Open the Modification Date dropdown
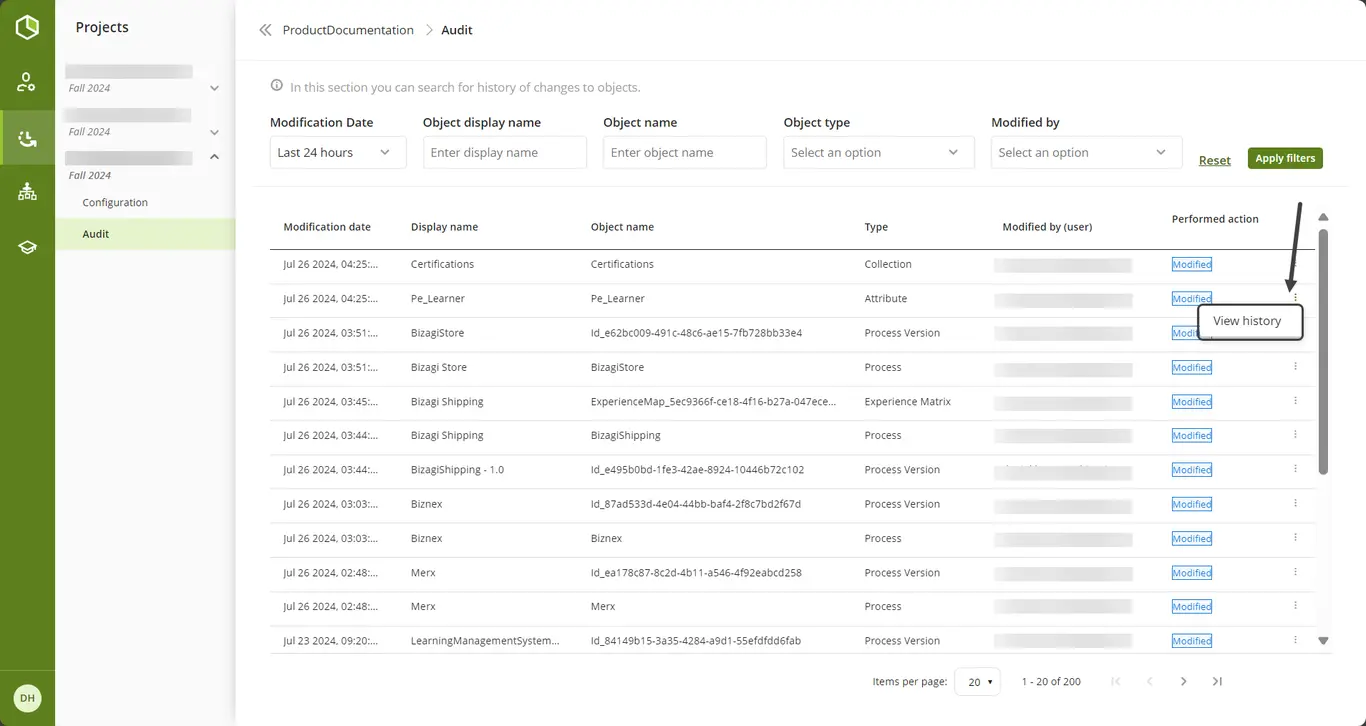The height and width of the screenshot is (726, 1366). [338, 152]
